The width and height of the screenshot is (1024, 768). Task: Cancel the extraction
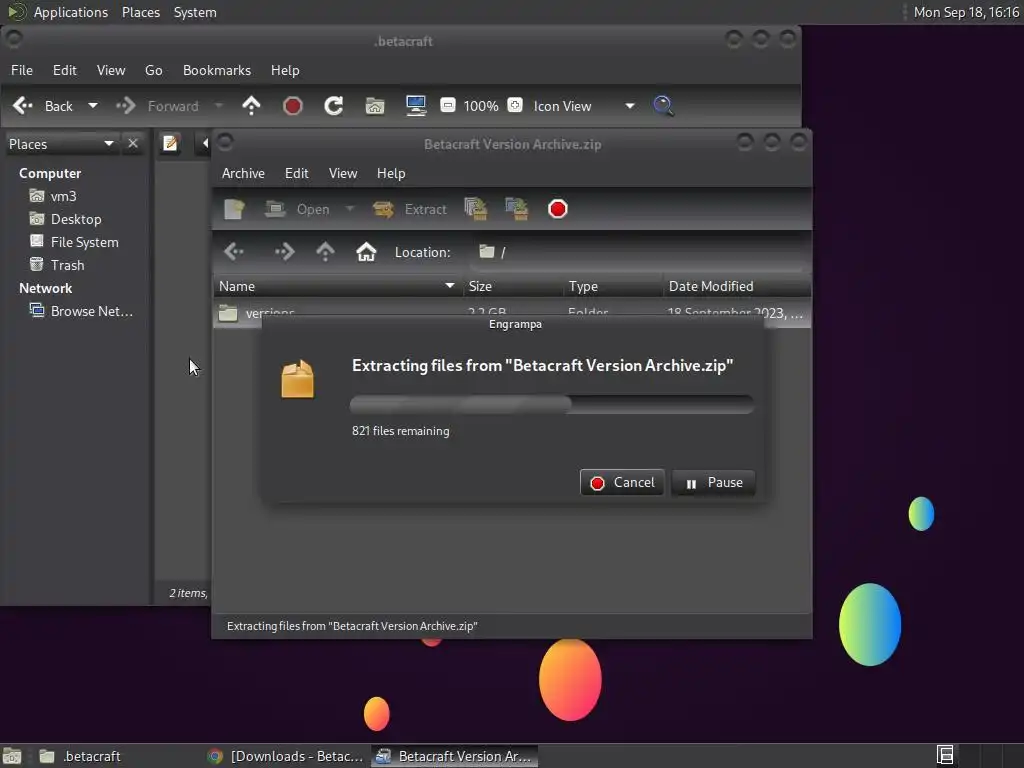[x=622, y=483]
